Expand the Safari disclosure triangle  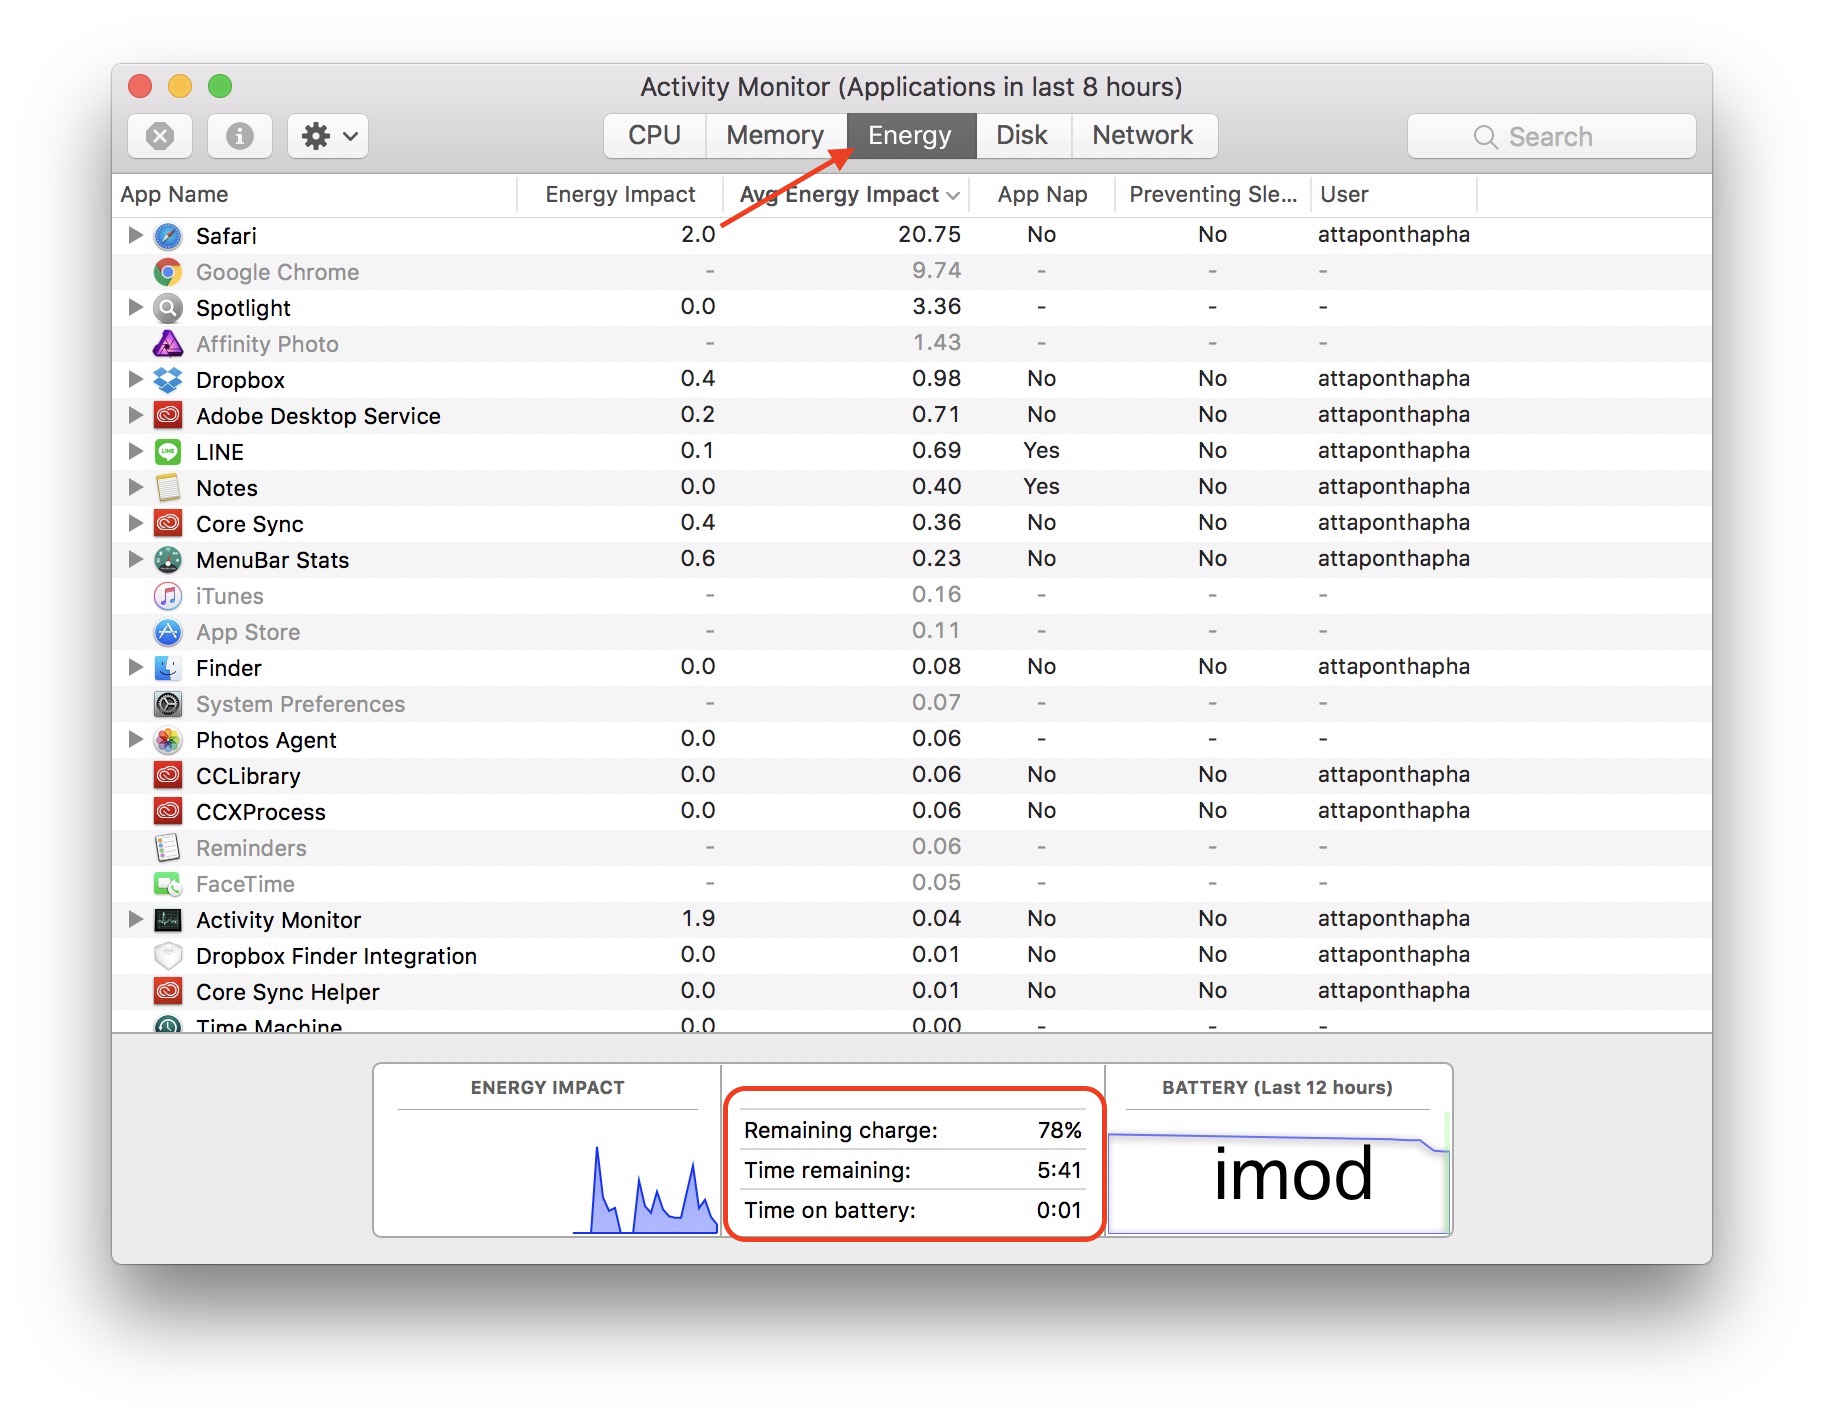click(136, 236)
